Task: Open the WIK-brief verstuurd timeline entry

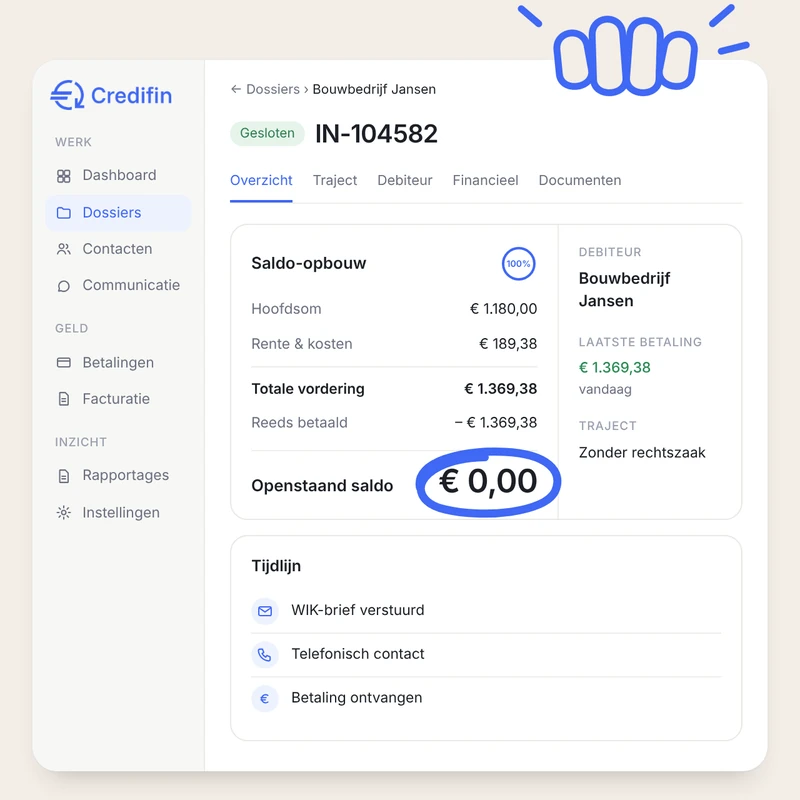Action: click(486, 611)
